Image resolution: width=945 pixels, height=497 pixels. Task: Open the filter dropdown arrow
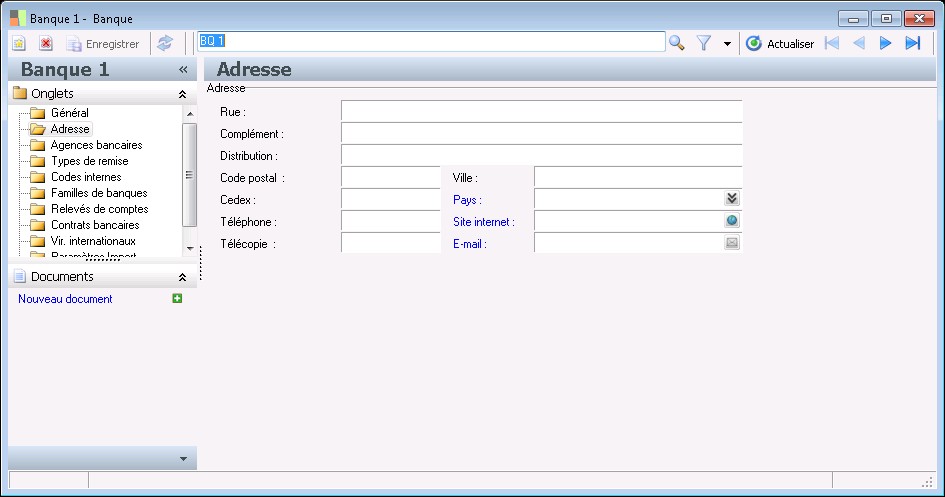click(x=727, y=43)
